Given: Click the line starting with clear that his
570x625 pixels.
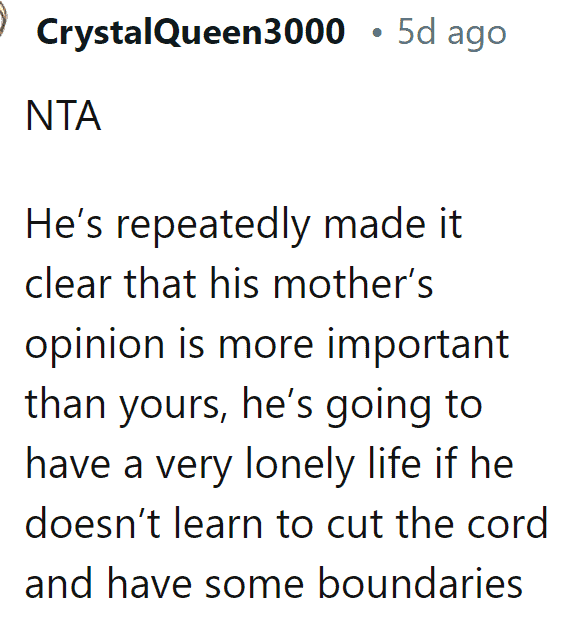Looking at the screenshot, I should 229,283.
